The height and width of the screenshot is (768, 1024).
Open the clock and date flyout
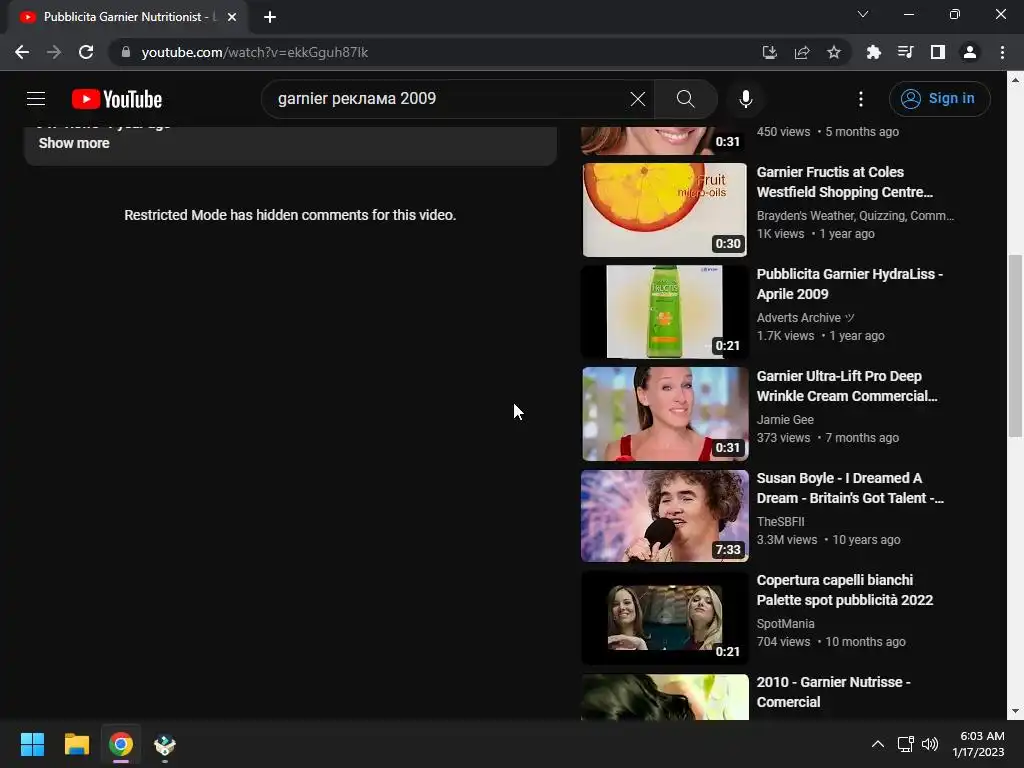coord(978,744)
